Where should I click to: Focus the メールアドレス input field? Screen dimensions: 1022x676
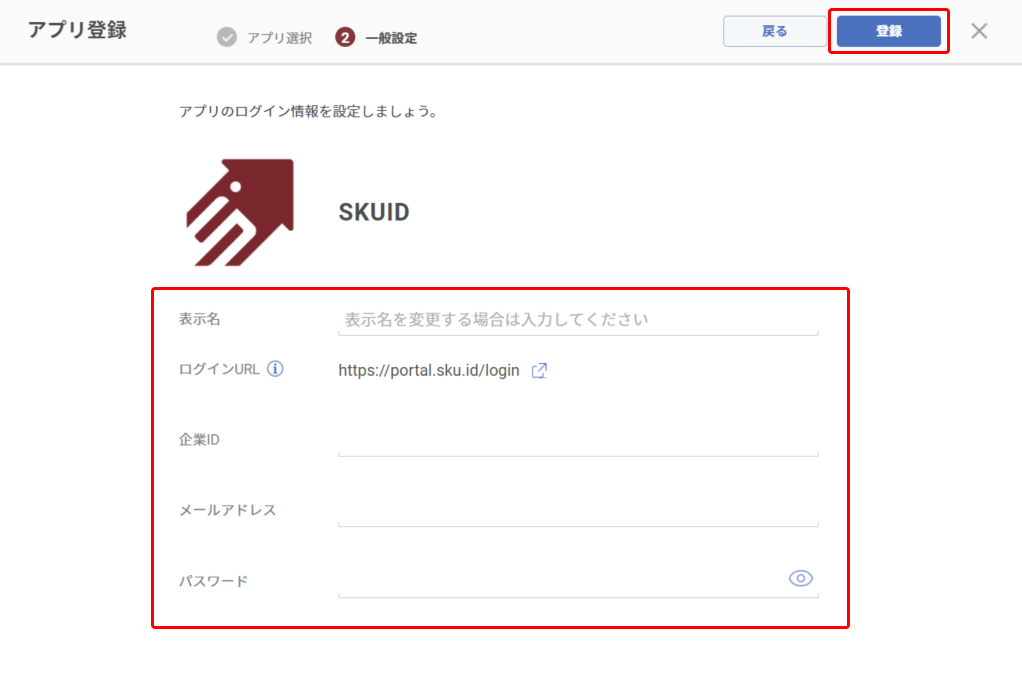(x=578, y=510)
